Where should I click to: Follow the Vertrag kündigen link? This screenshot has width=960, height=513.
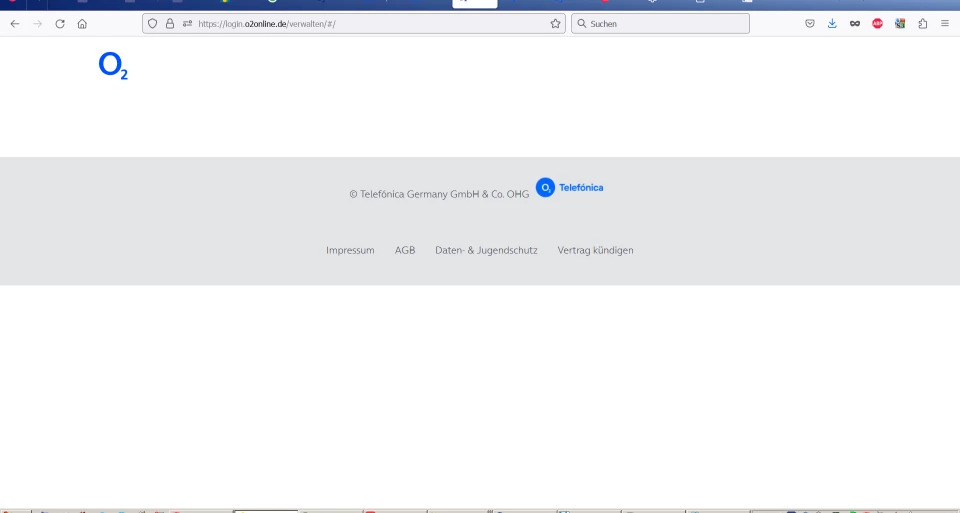click(x=595, y=250)
